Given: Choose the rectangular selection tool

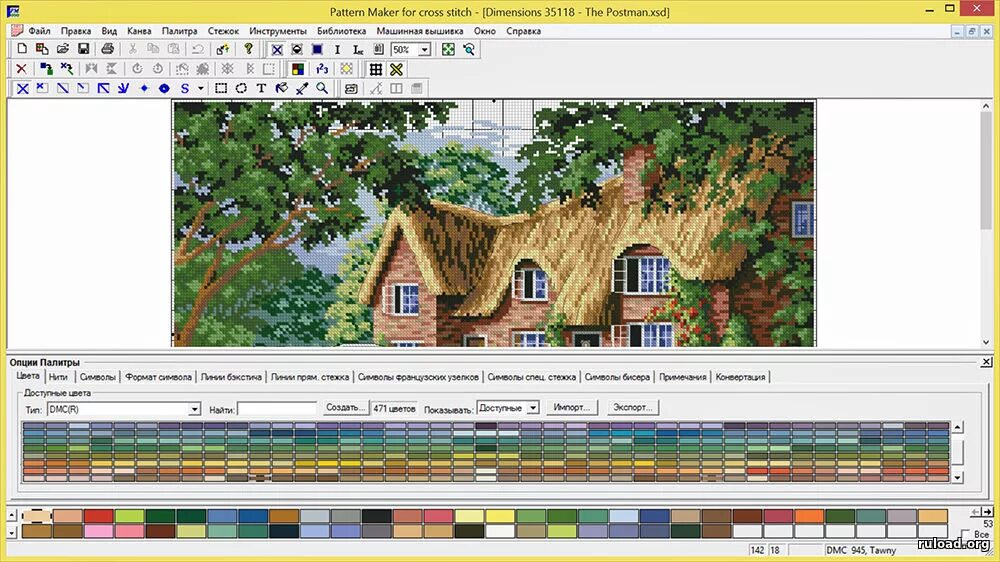Looking at the screenshot, I should [221, 89].
